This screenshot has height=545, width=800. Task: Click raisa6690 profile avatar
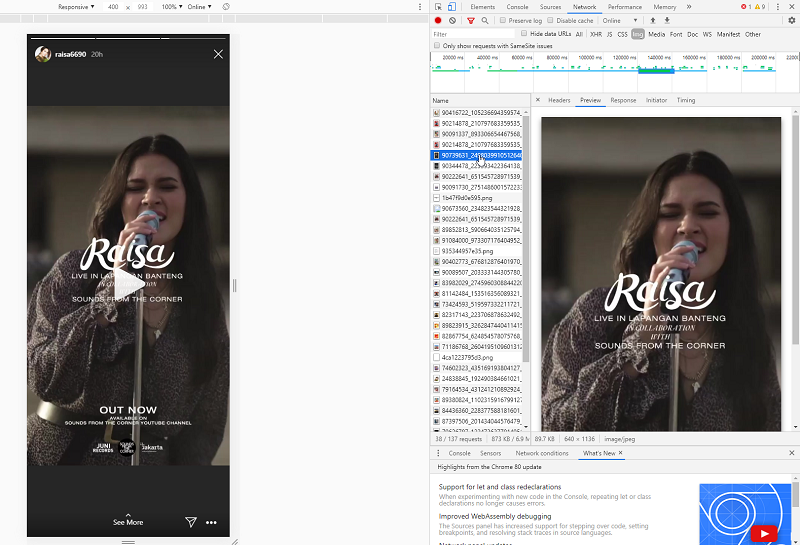point(43,54)
